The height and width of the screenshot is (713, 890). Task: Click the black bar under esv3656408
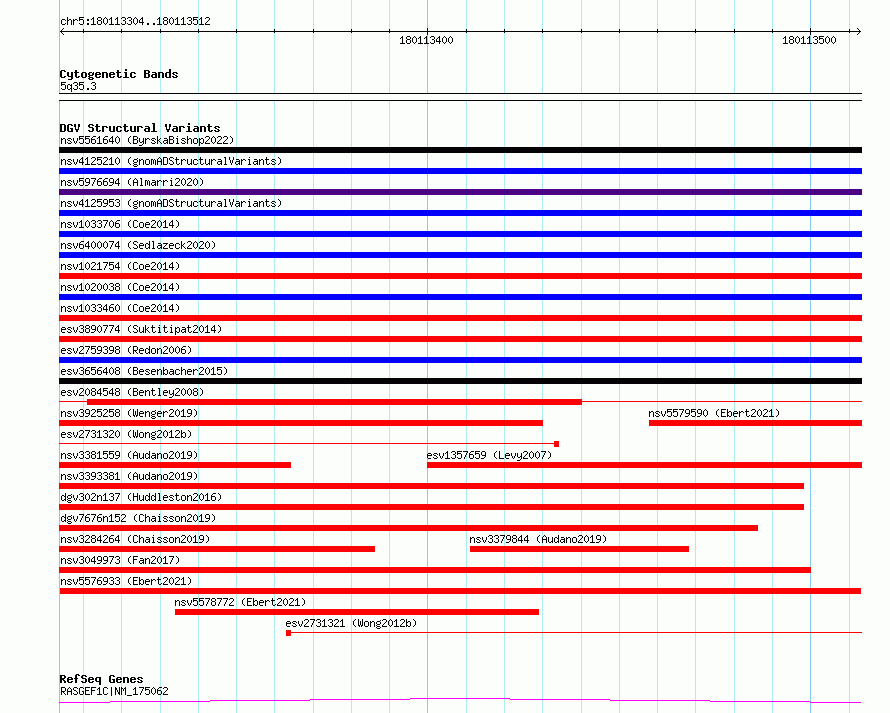(460, 381)
